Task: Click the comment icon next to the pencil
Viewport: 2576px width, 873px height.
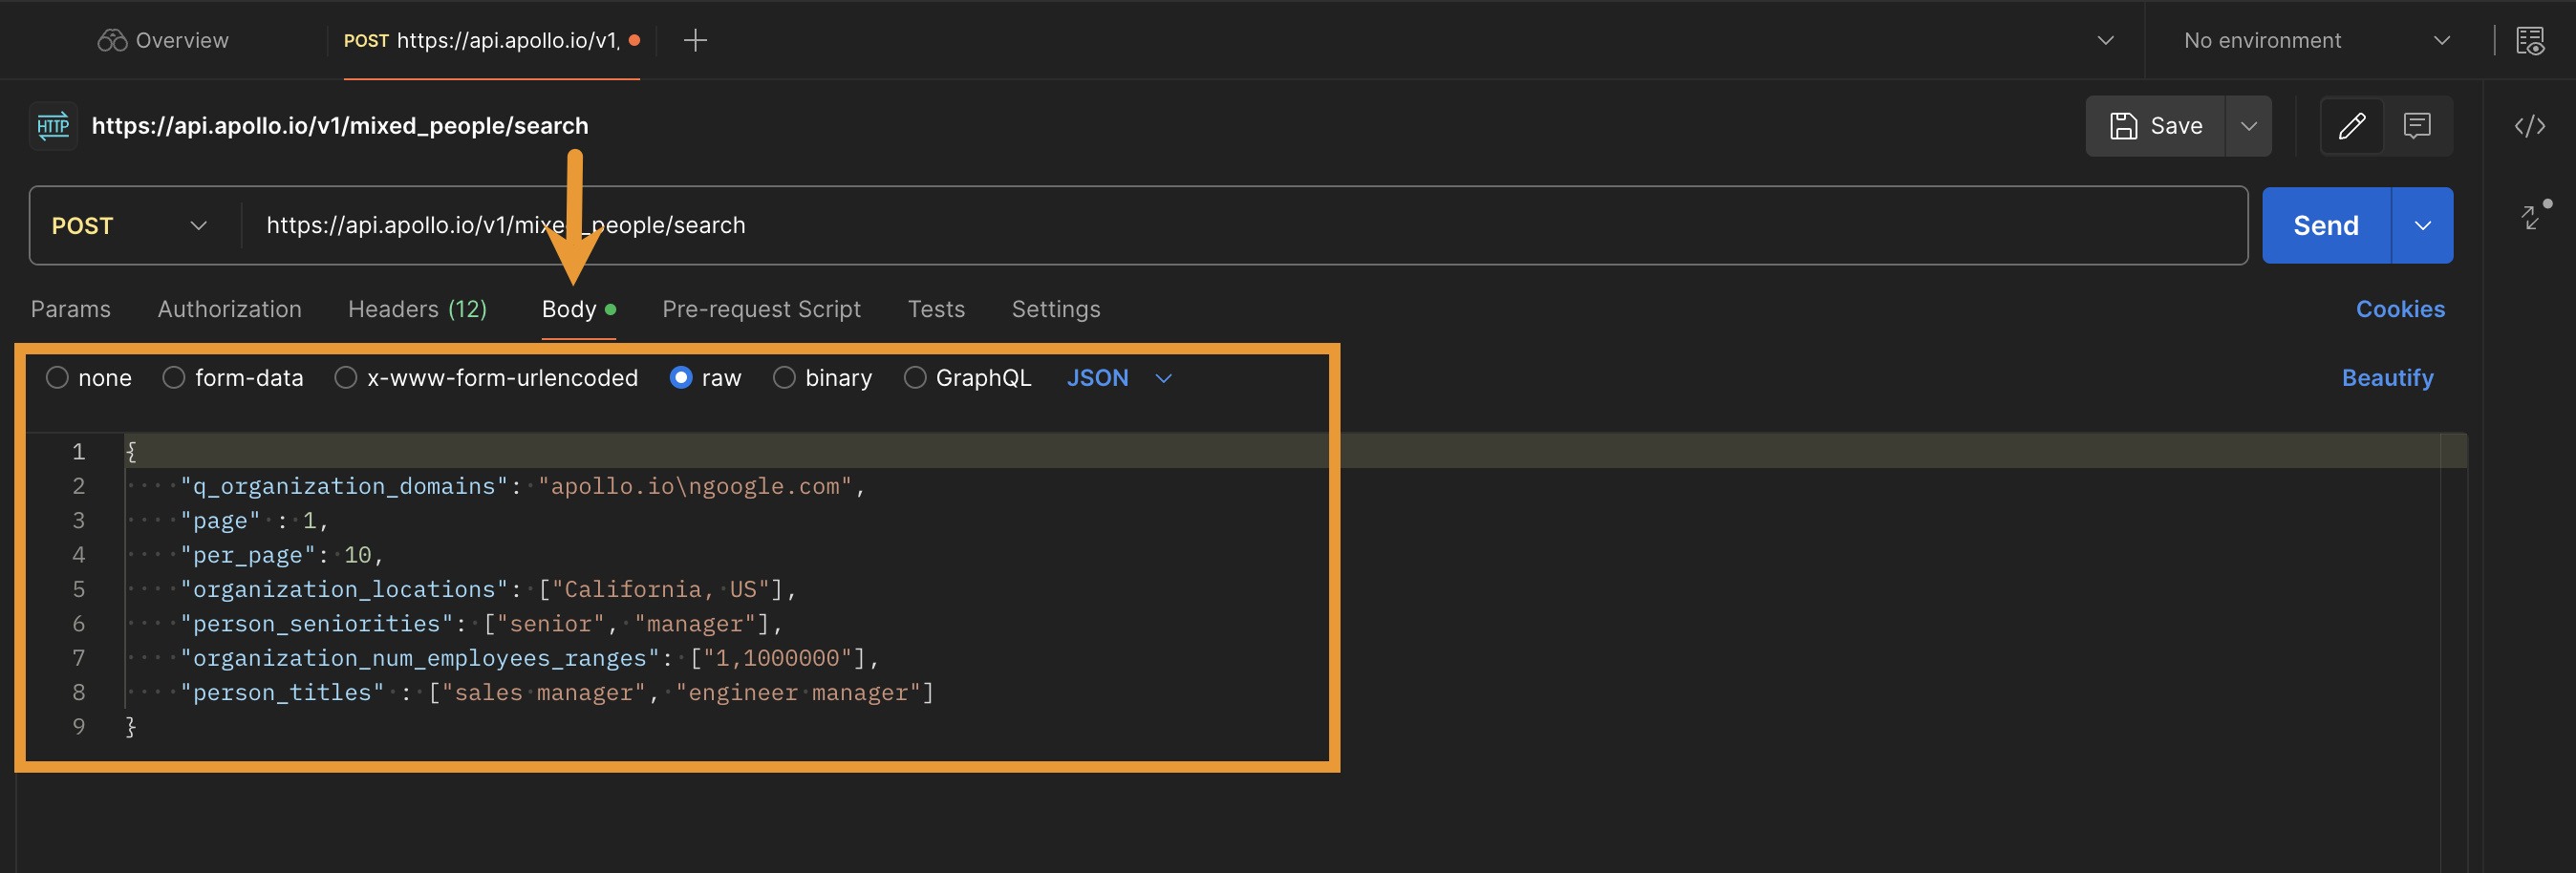Action: coord(2418,125)
